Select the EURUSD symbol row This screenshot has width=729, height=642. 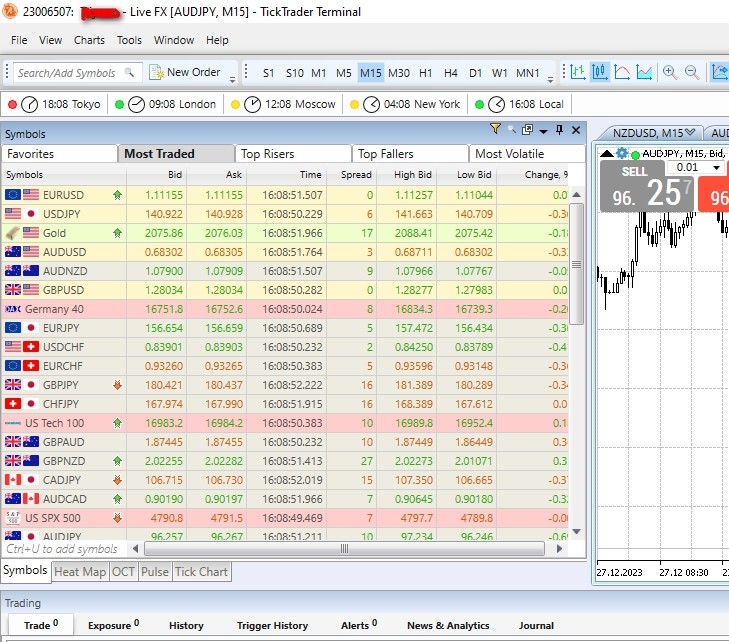coord(285,195)
